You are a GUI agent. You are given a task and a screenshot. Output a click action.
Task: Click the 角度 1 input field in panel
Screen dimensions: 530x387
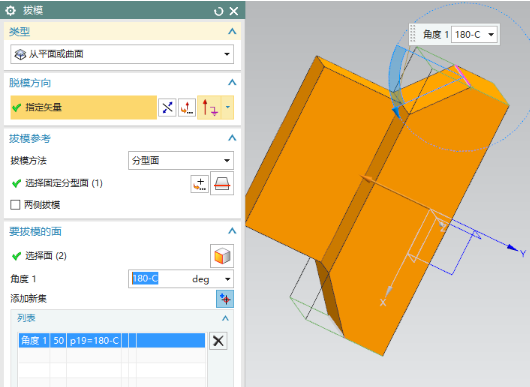[181, 279]
